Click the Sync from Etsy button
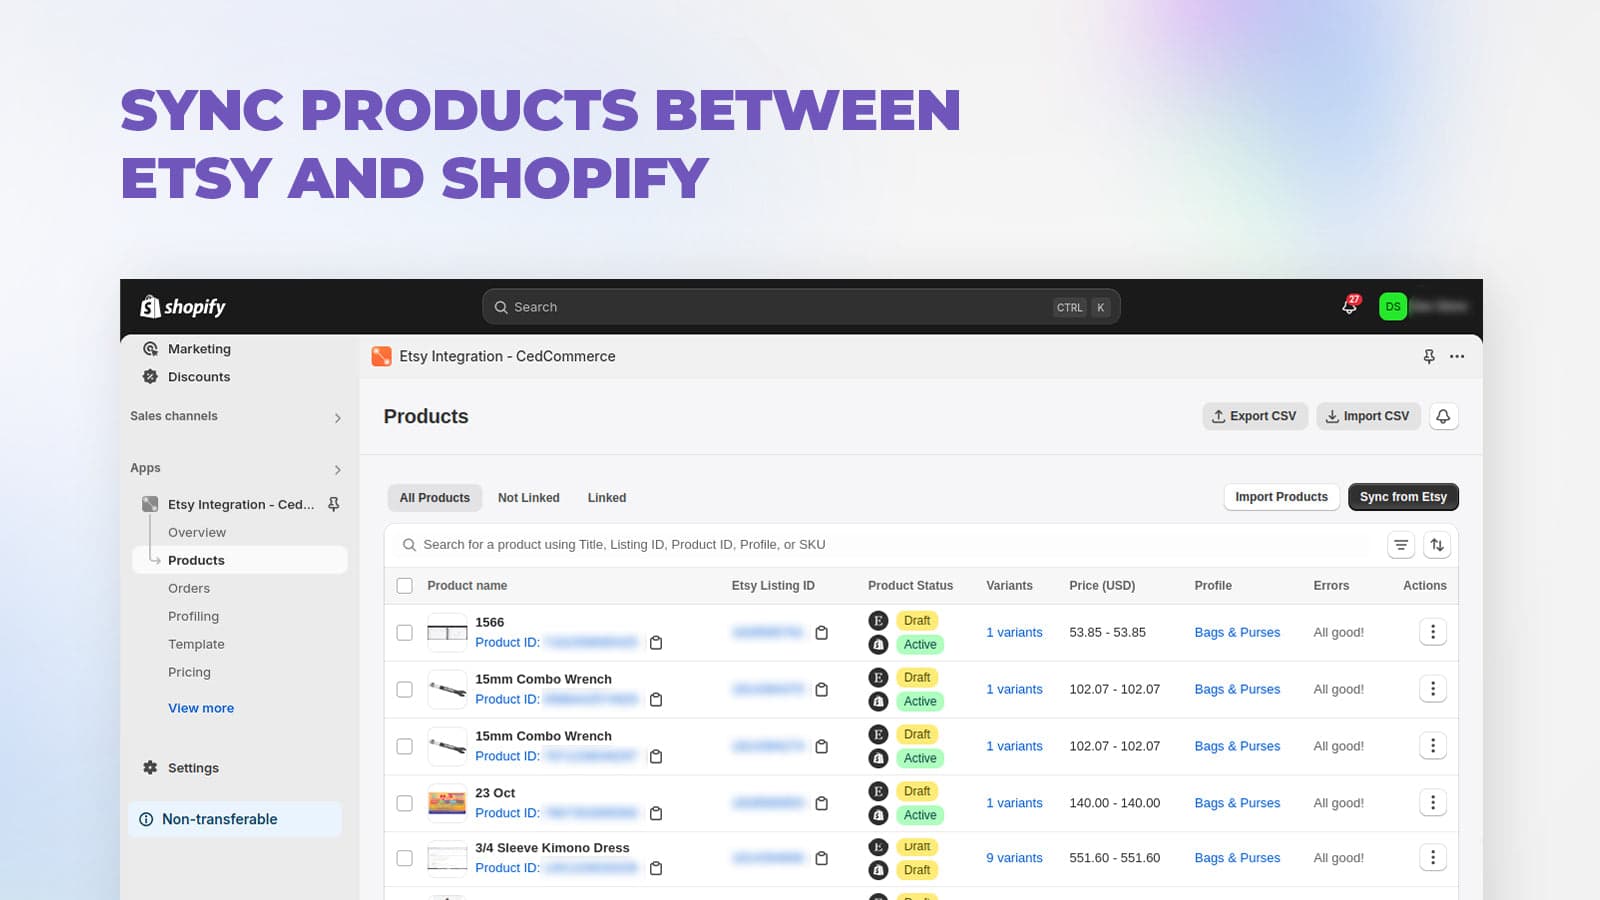Screen dimensions: 1600x900 coord(1403,496)
